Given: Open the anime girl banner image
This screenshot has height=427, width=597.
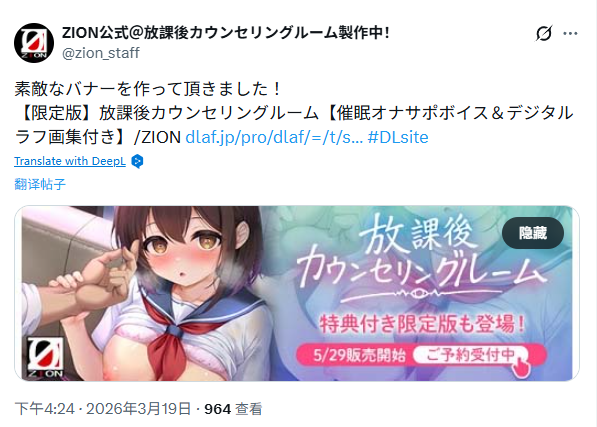Looking at the screenshot, I should [x=297, y=293].
